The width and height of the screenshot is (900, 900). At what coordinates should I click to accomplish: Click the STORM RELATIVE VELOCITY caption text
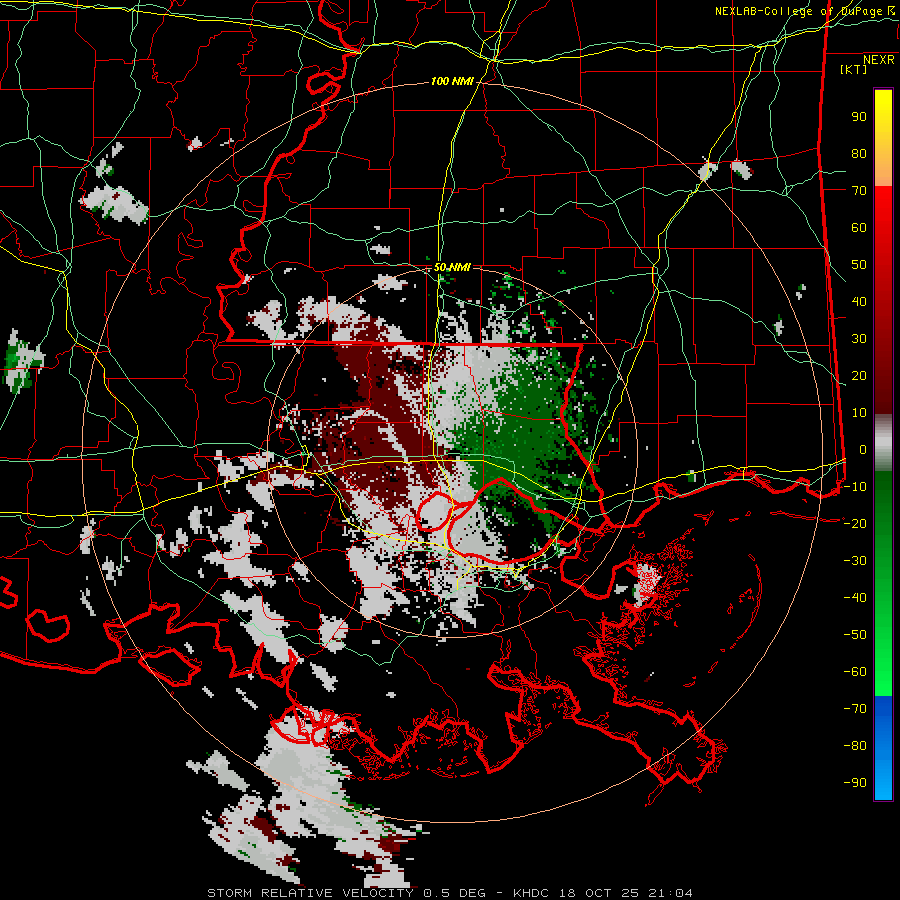310,893
